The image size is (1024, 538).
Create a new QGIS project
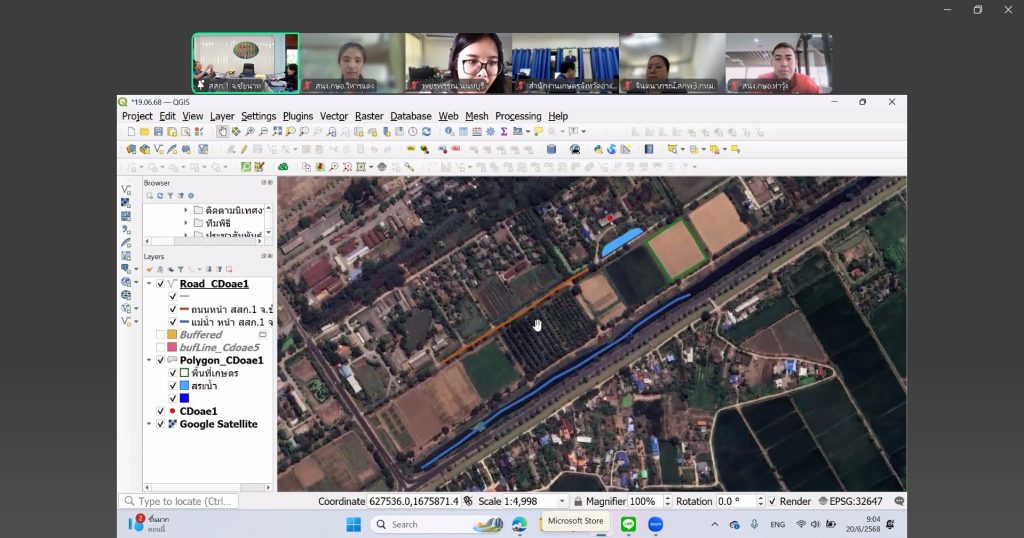[131, 132]
